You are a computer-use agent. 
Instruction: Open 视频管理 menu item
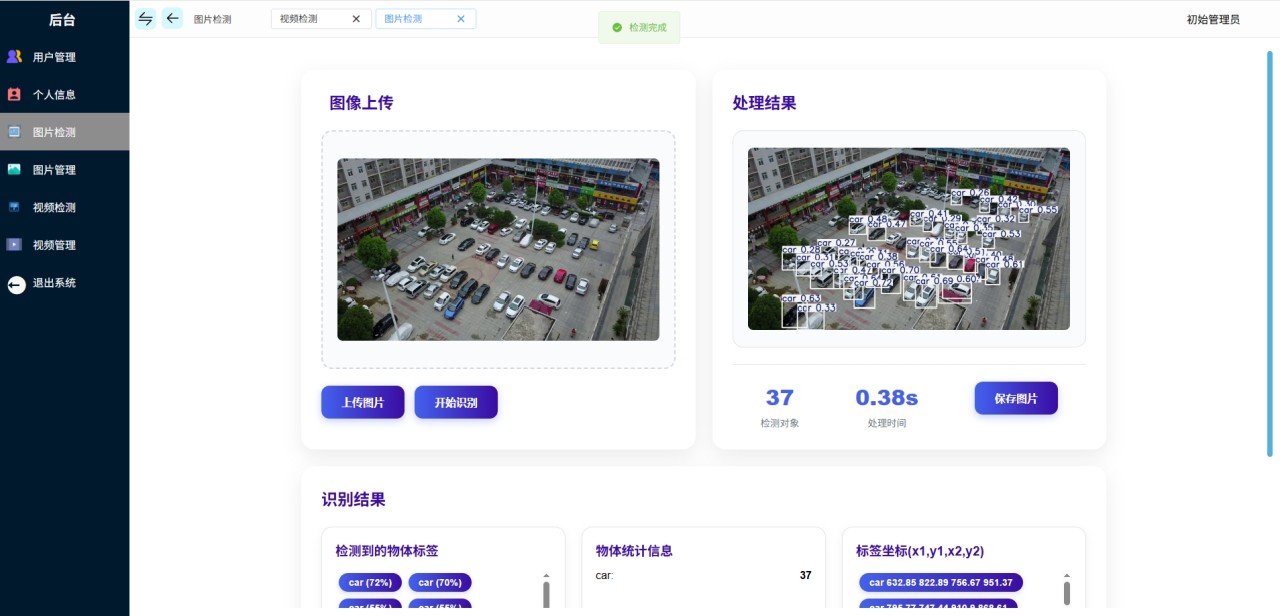[x=64, y=245]
